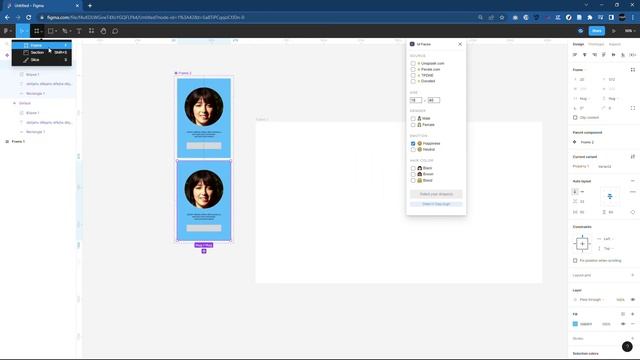Check the Male gender checkbox
This screenshot has height=360, width=640.
click(413, 119)
